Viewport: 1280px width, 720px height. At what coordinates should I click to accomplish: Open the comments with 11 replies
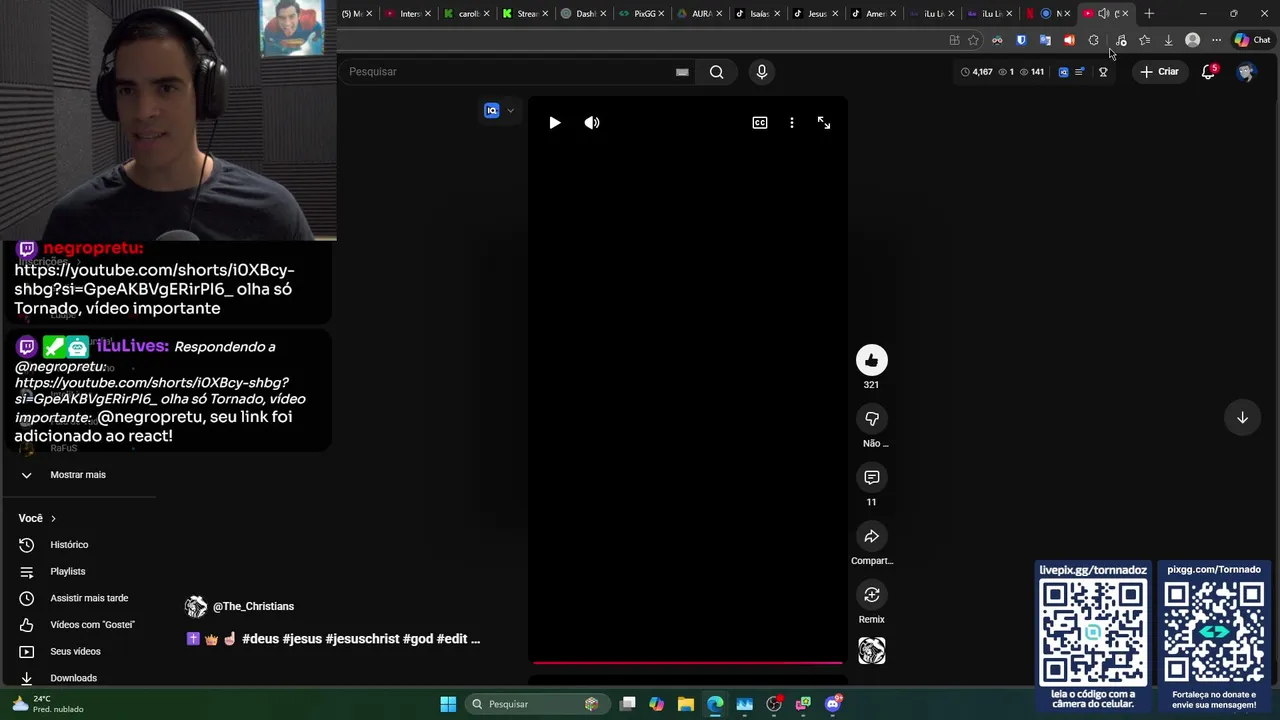[x=871, y=478]
